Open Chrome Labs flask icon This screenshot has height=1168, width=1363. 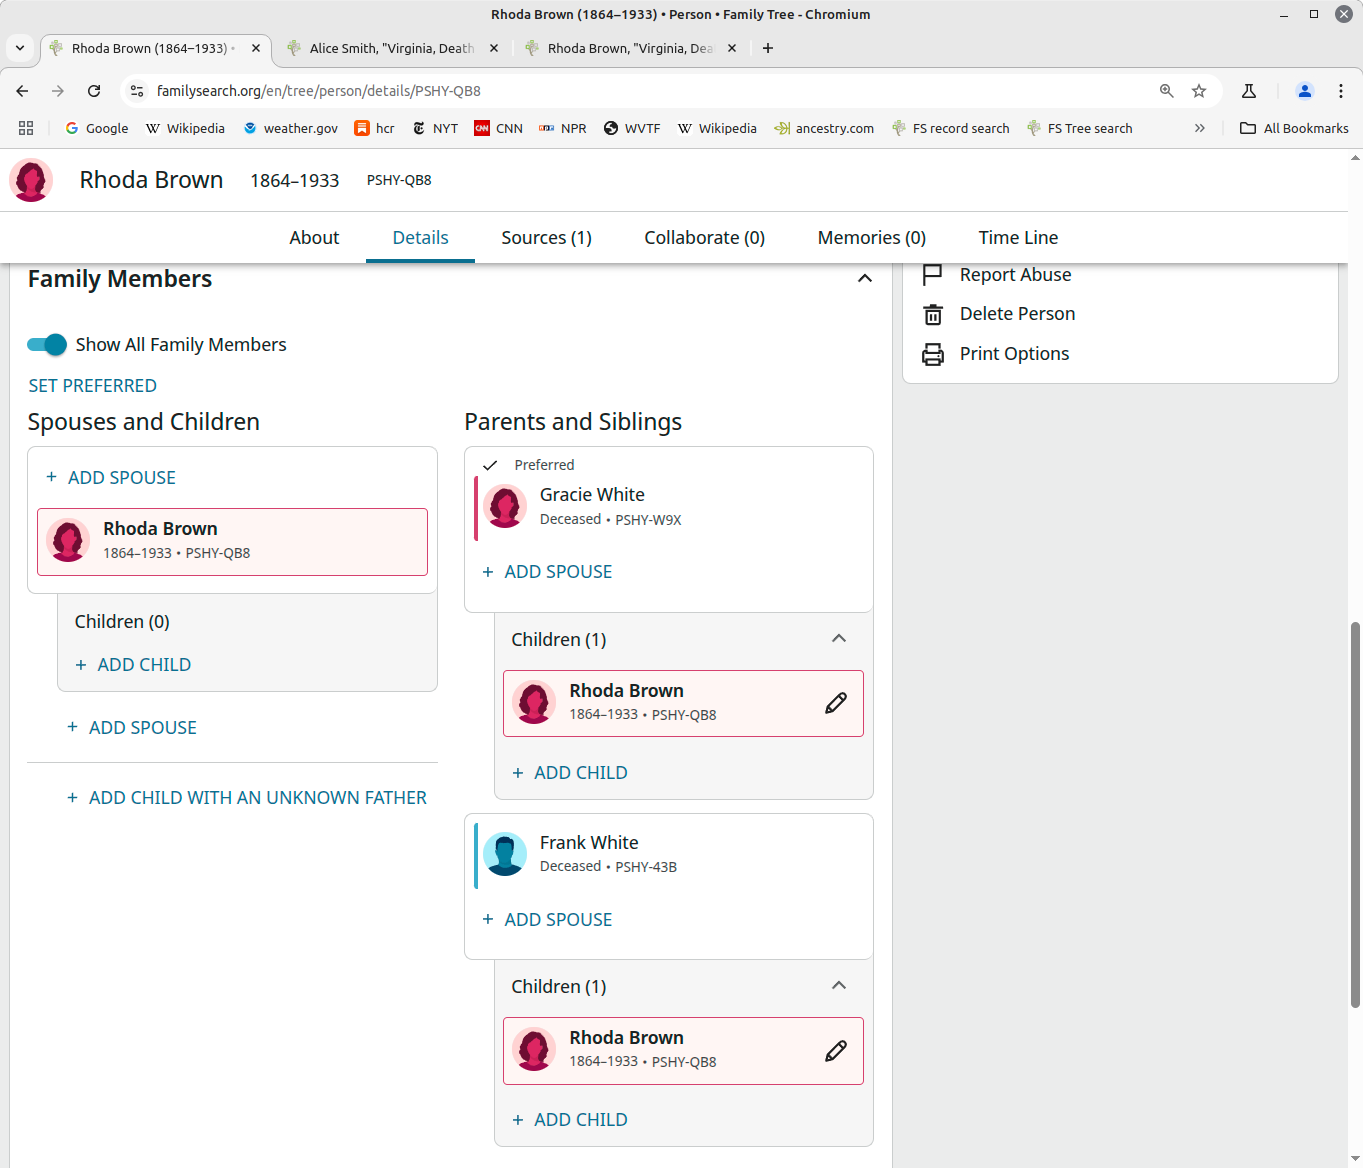[x=1249, y=91]
